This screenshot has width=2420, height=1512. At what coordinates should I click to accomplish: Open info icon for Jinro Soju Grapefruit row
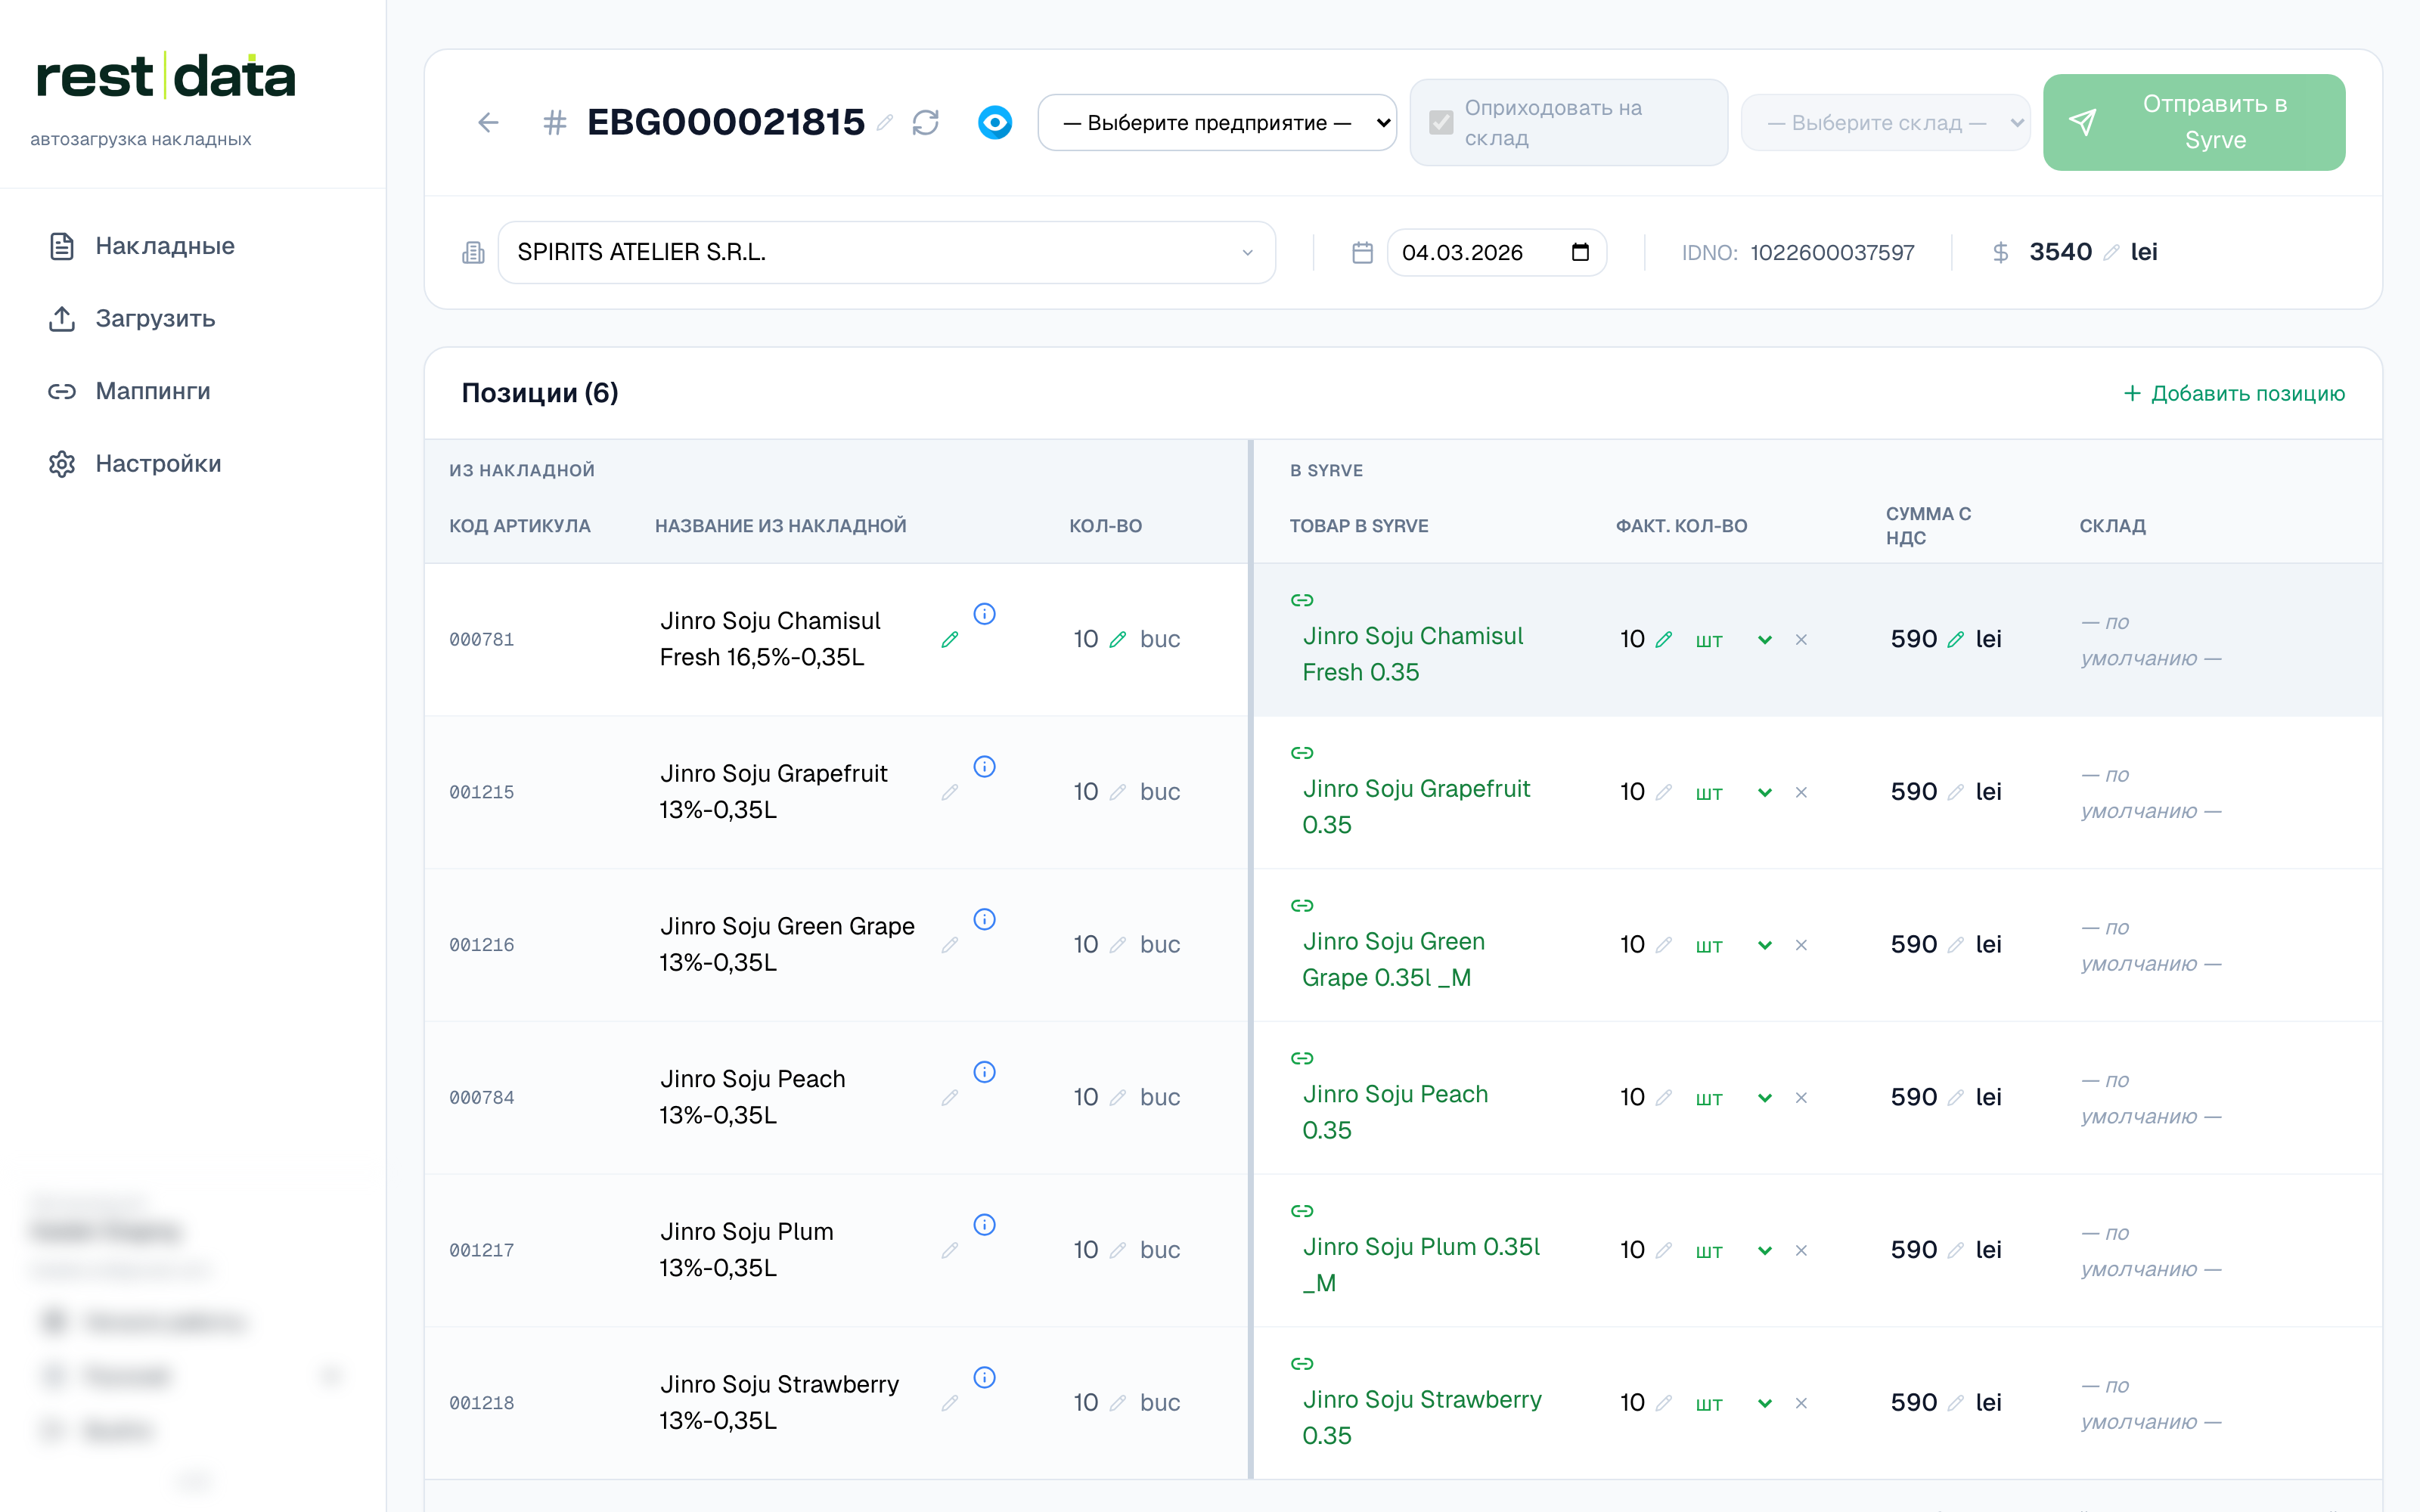coord(985,767)
